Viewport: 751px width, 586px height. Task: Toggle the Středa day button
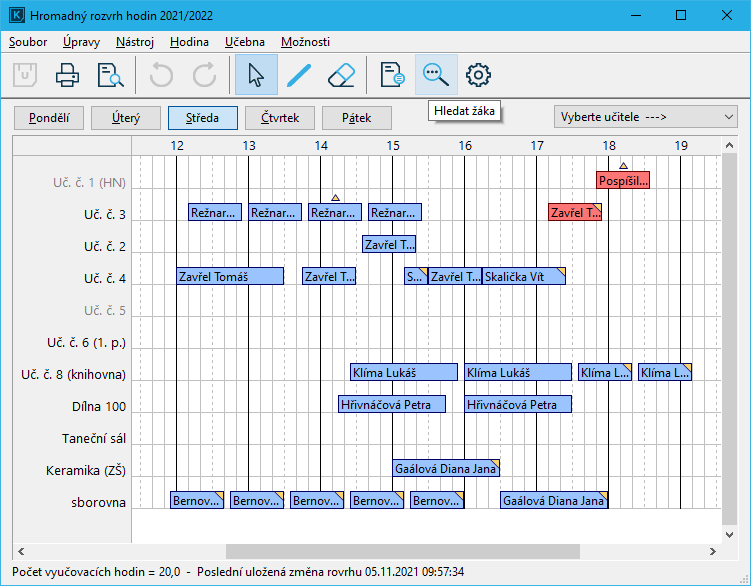pyautogui.click(x=203, y=117)
